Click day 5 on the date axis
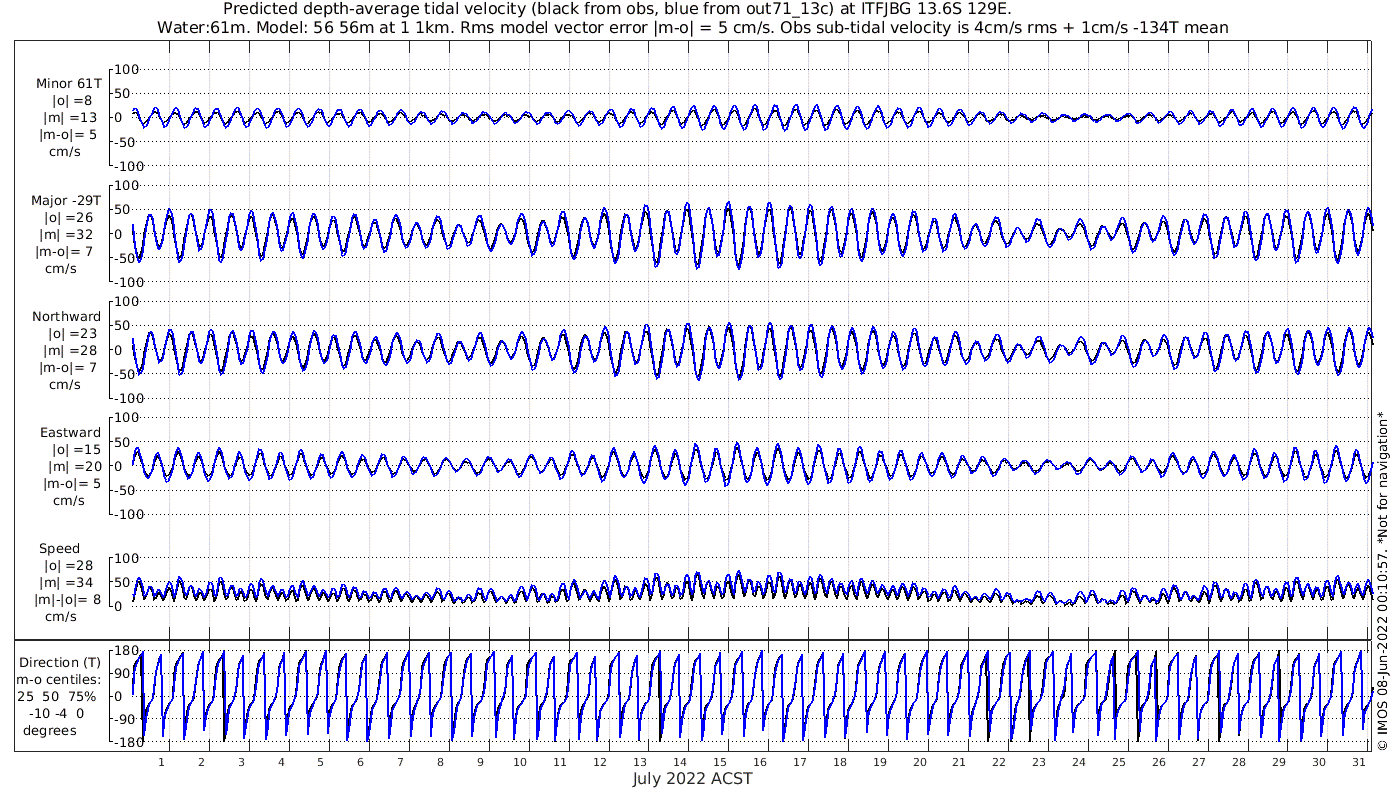This screenshot has height=800, width=1400. 321,762
